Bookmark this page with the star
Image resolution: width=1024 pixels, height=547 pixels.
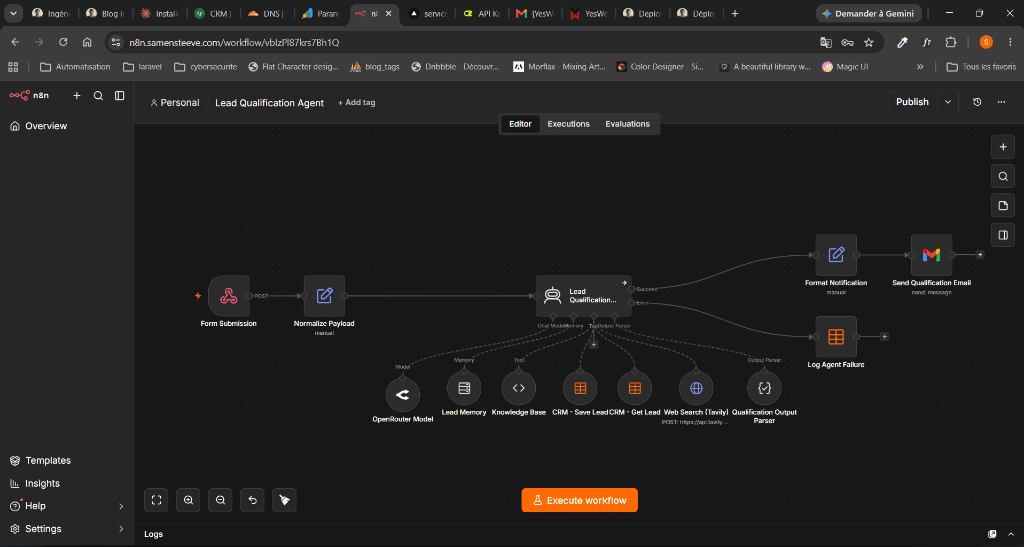point(869,42)
